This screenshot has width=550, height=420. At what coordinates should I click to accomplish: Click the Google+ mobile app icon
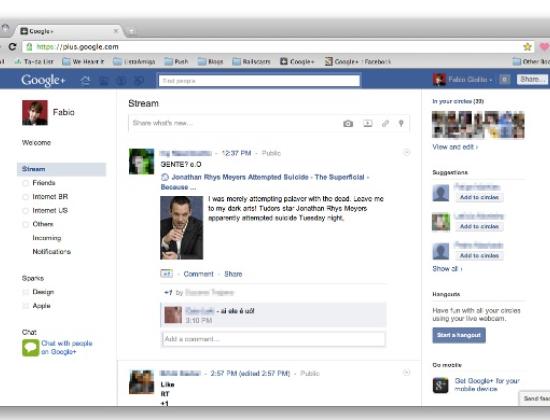click(440, 385)
